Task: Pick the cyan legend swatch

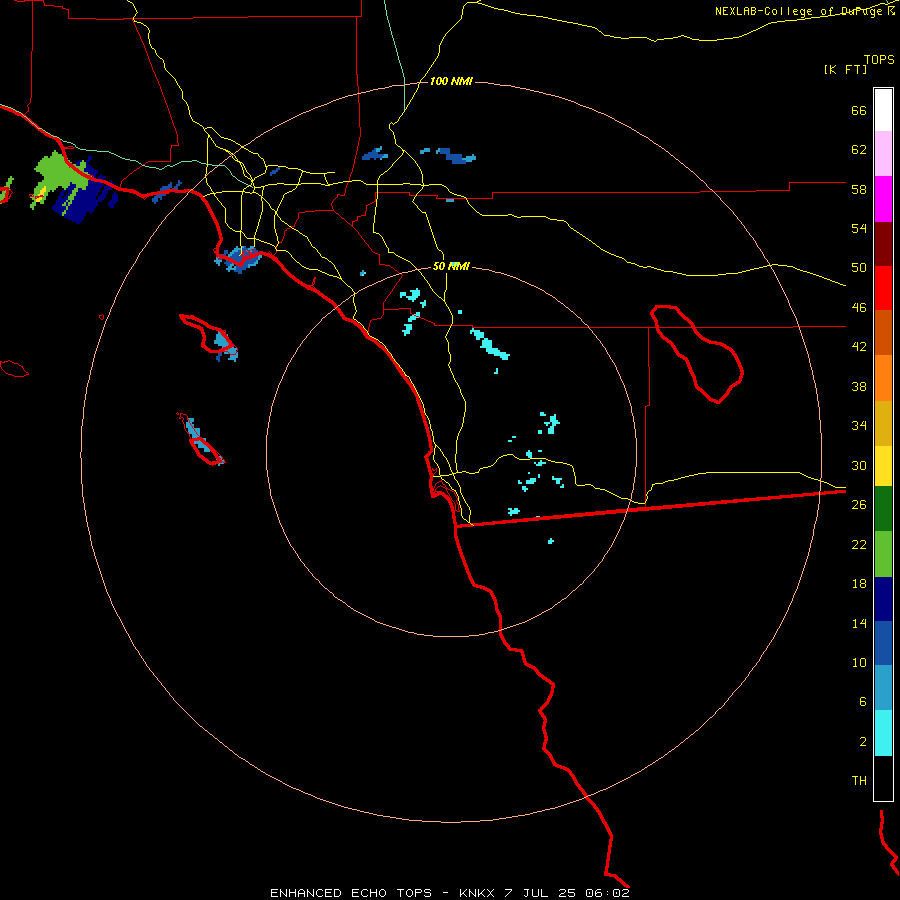Action: 883,733
